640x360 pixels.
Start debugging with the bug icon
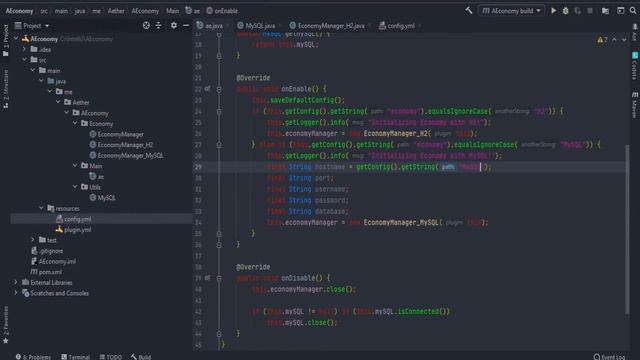[566, 11]
